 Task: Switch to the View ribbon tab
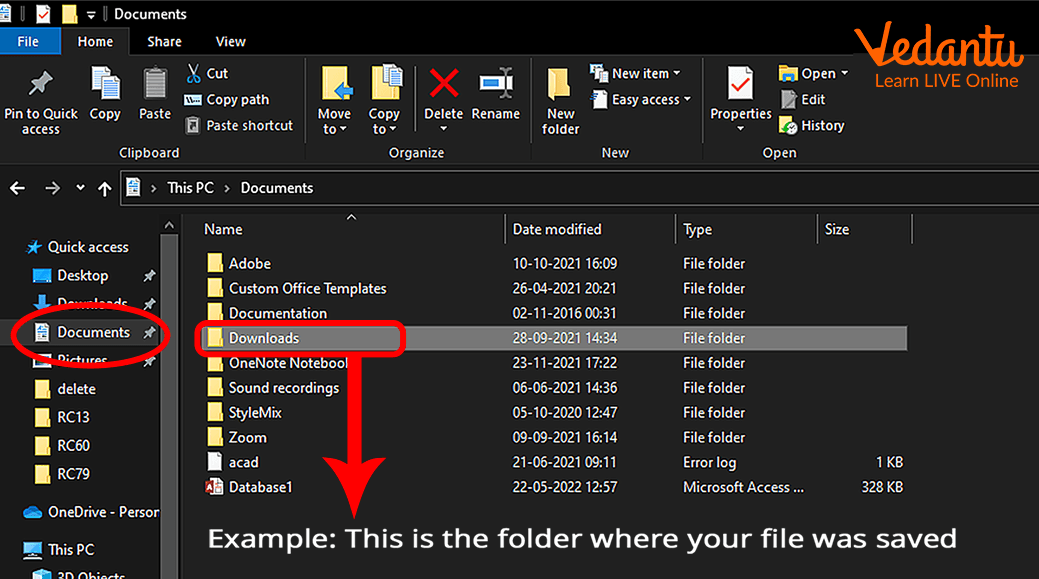click(x=230, y=41)
